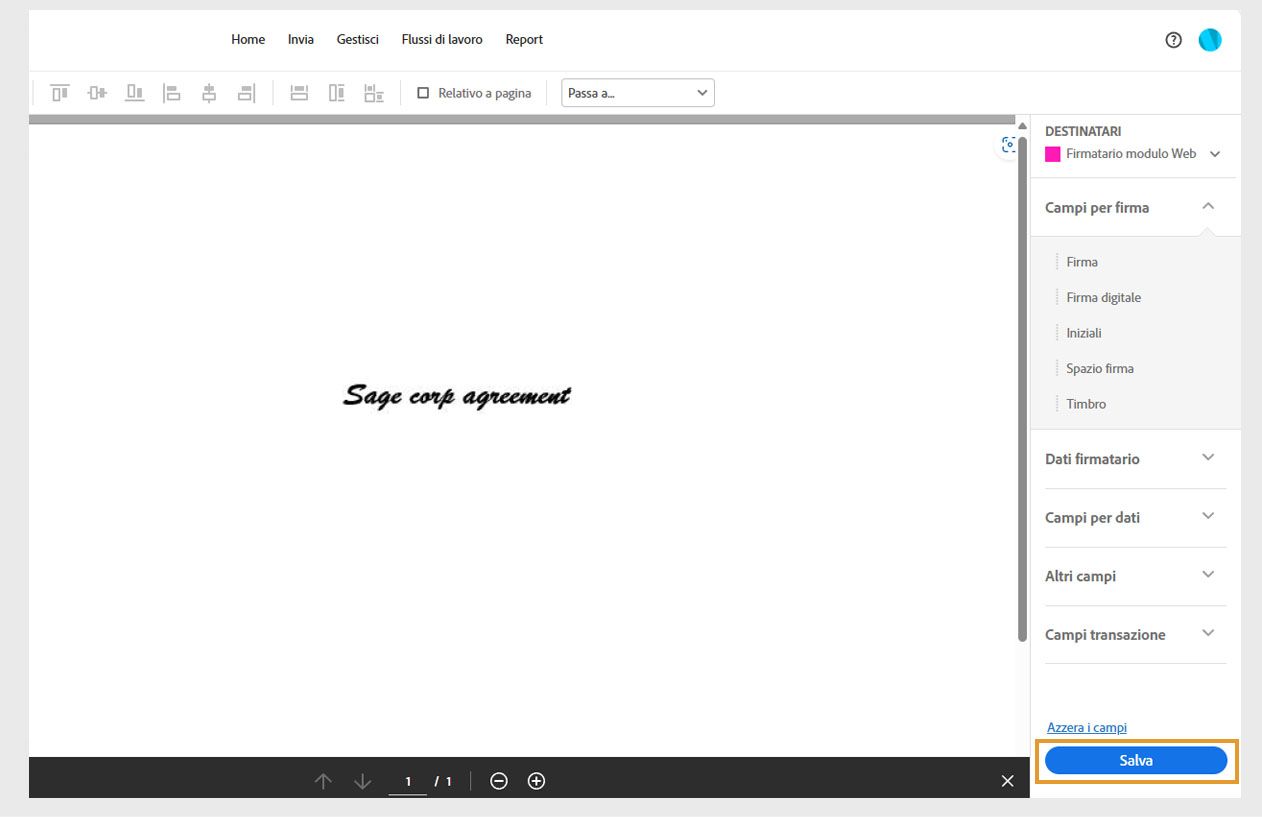Align selected fields to right edge
Viewport: 1262px width, 817px height.
tap(246, 93)
